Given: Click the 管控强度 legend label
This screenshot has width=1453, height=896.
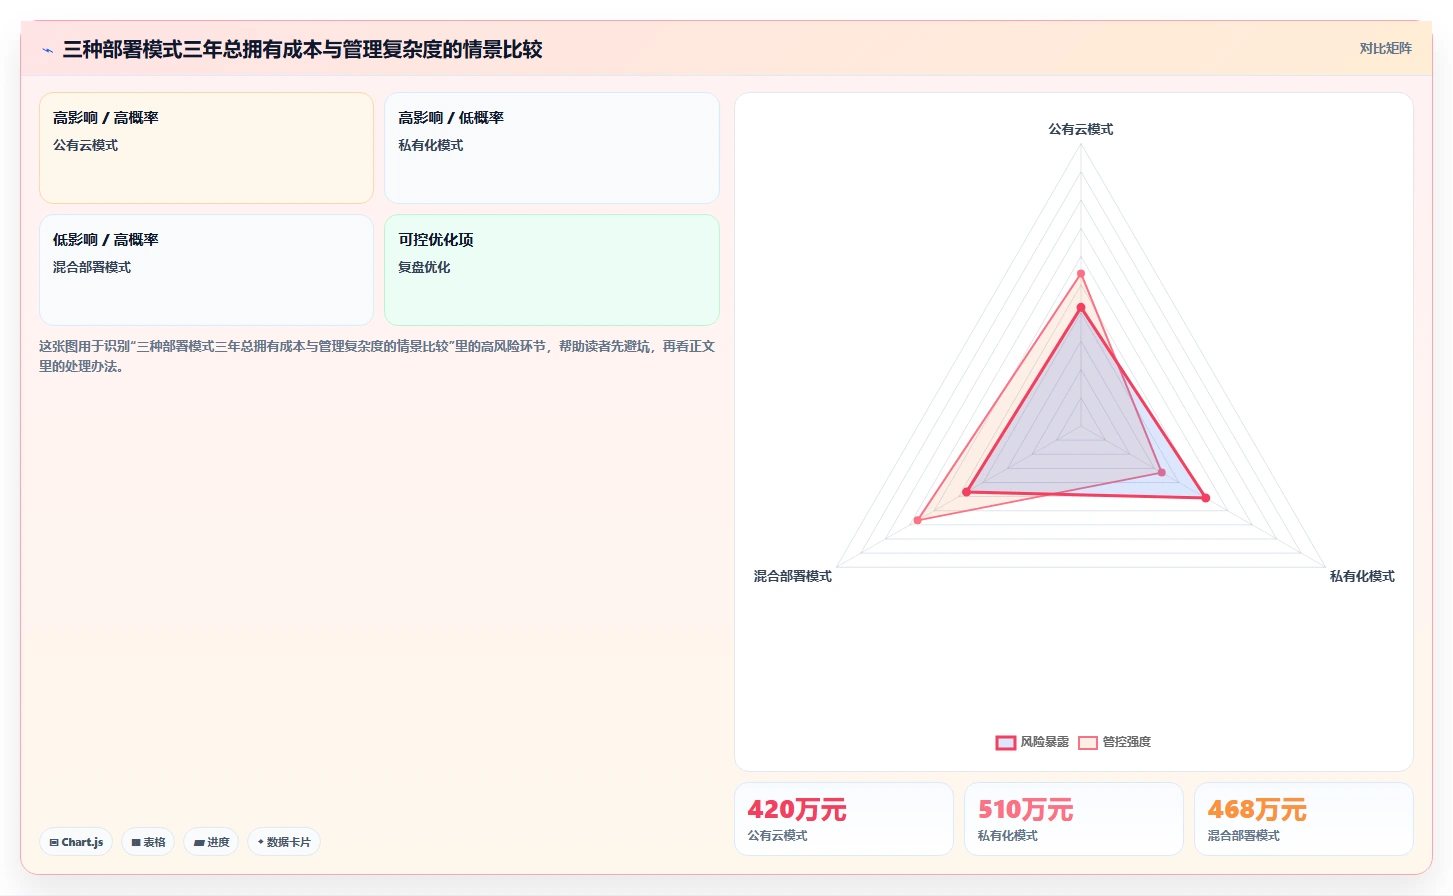Looking at the screenshot, I should pos(1126,742).
